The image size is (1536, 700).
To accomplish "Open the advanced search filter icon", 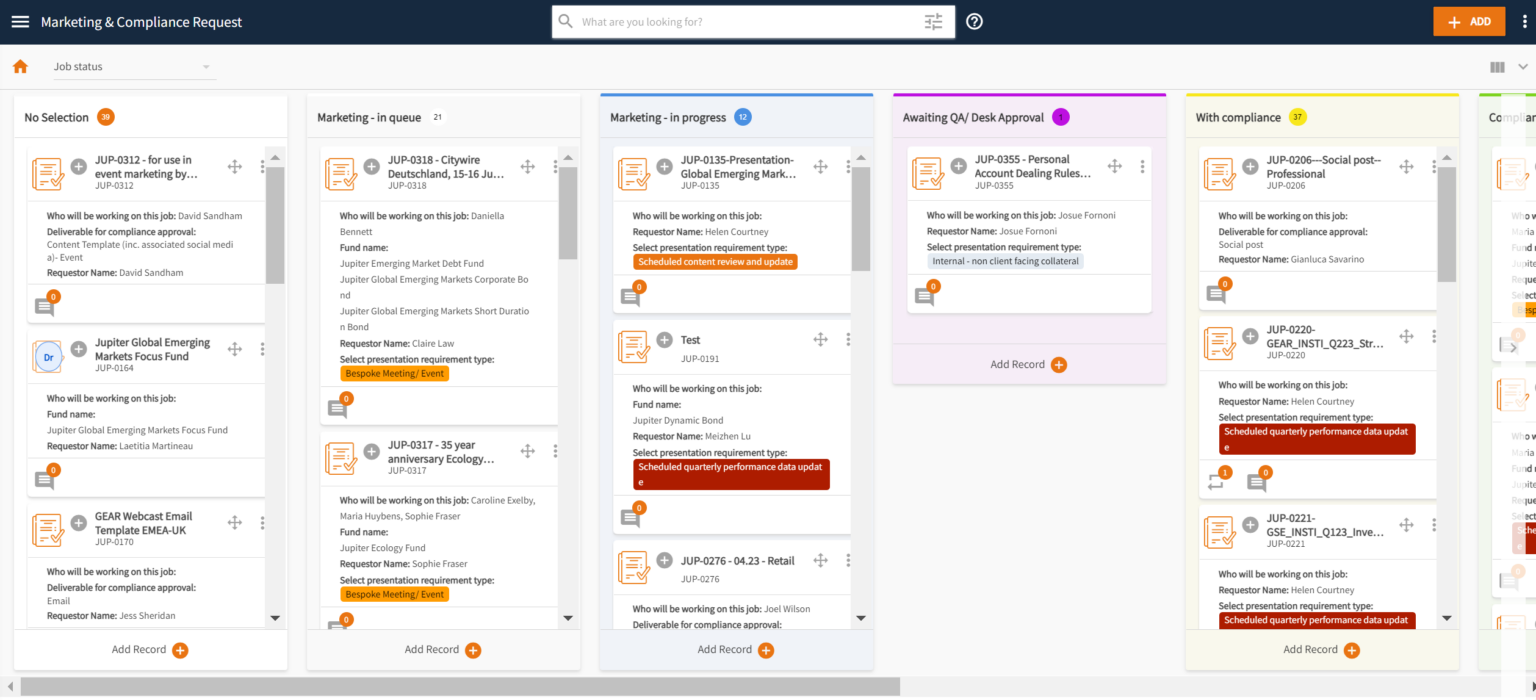I will click(x=933, y=21).
